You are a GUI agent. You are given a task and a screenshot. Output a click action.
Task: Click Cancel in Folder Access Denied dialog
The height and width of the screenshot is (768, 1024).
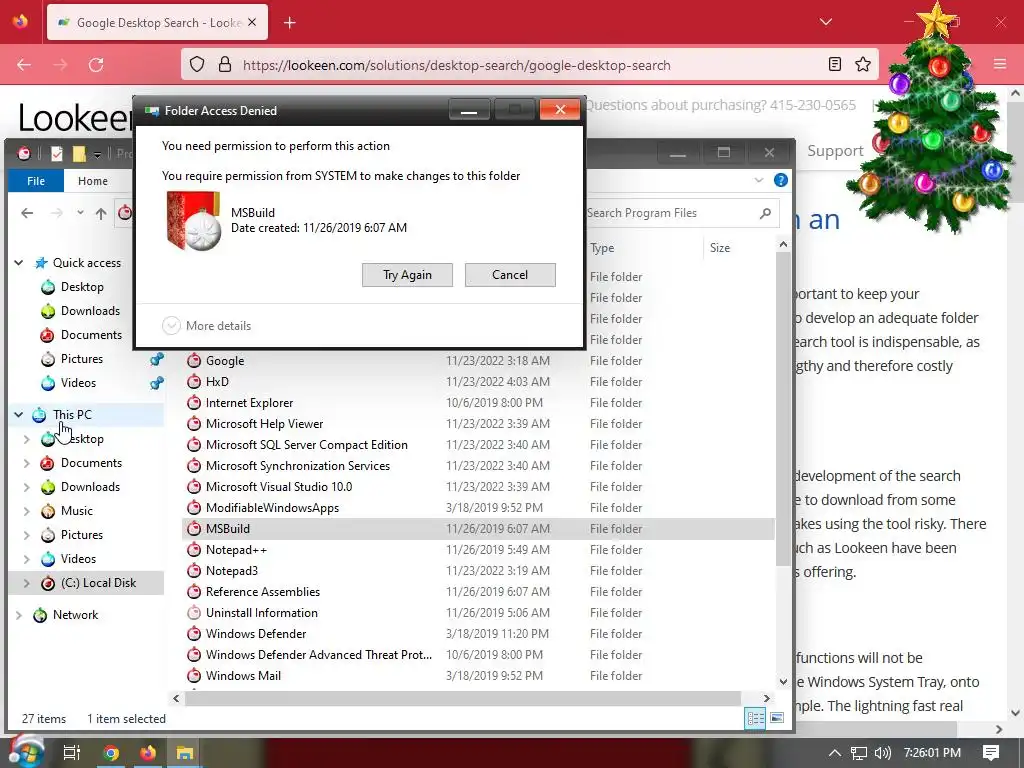pos(510,275)
